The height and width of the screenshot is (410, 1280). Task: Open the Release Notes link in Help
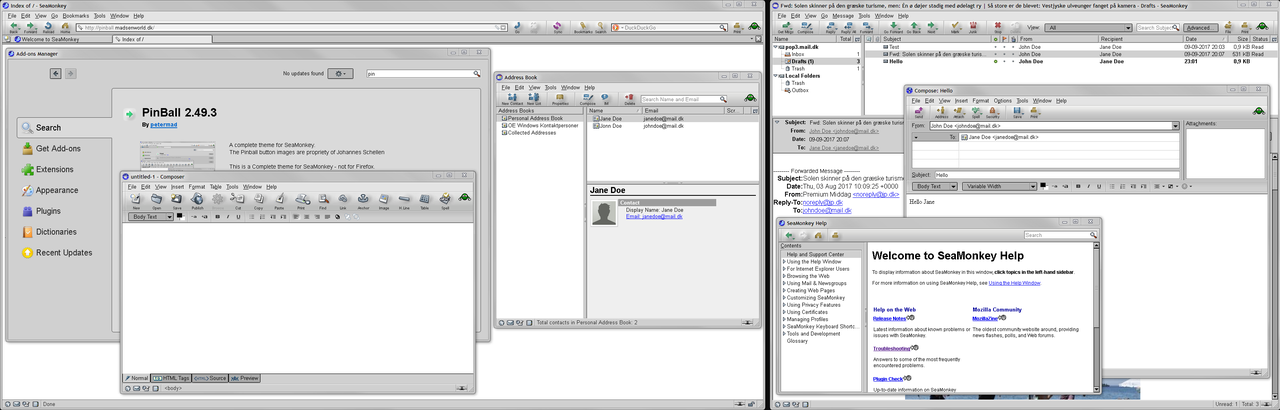click(889, 318)
